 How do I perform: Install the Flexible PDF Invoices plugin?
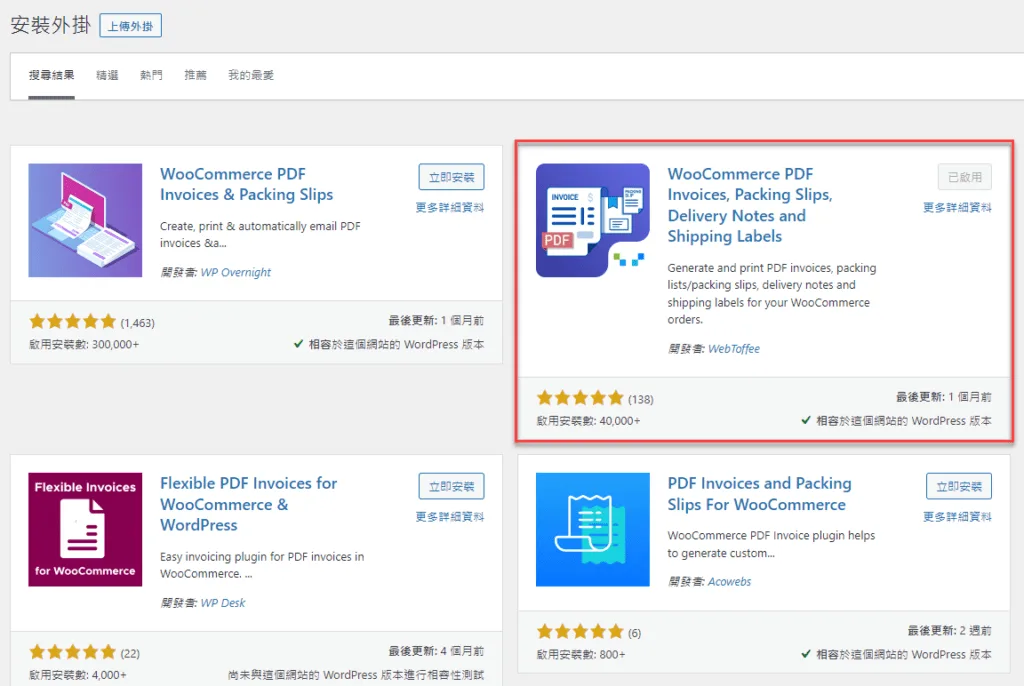coord(451,486)
